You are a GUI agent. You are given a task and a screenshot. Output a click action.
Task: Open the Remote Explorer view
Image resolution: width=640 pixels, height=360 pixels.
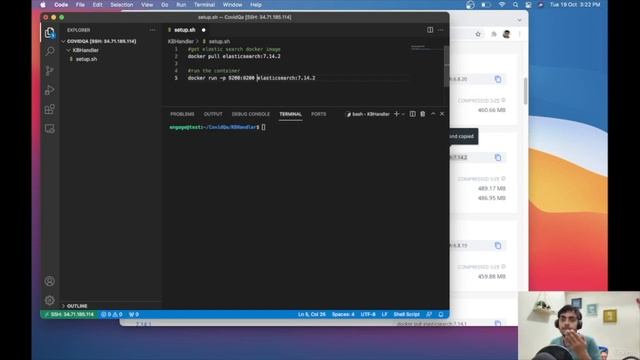click(50, 129)
